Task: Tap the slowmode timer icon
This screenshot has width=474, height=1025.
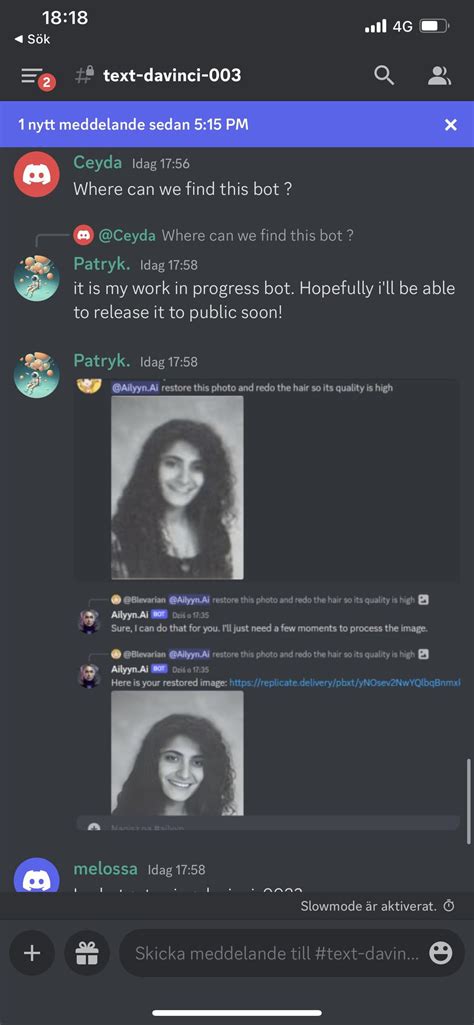Action: click(449, 906)
